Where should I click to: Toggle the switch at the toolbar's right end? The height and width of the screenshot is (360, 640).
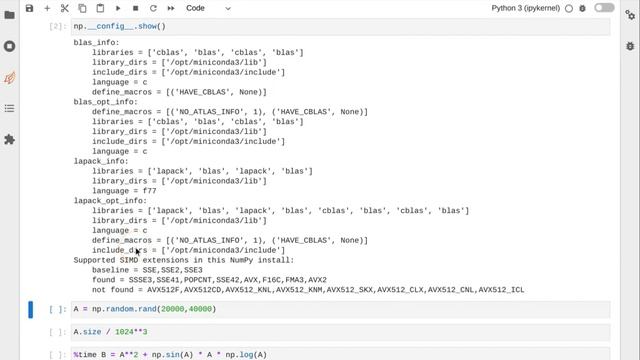click(604, 8)
